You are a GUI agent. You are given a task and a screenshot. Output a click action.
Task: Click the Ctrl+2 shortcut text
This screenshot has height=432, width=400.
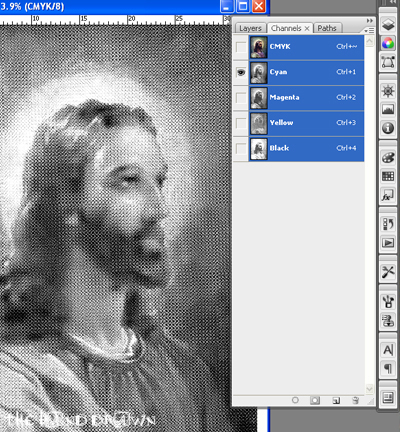pyautogui.click(x=346, y=97)
